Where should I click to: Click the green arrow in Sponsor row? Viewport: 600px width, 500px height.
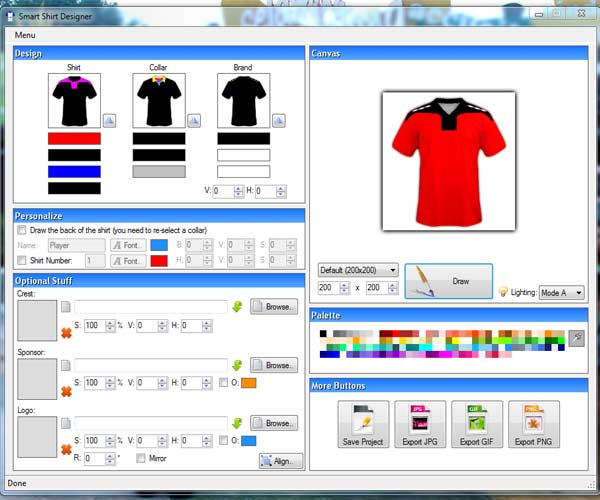237,365
